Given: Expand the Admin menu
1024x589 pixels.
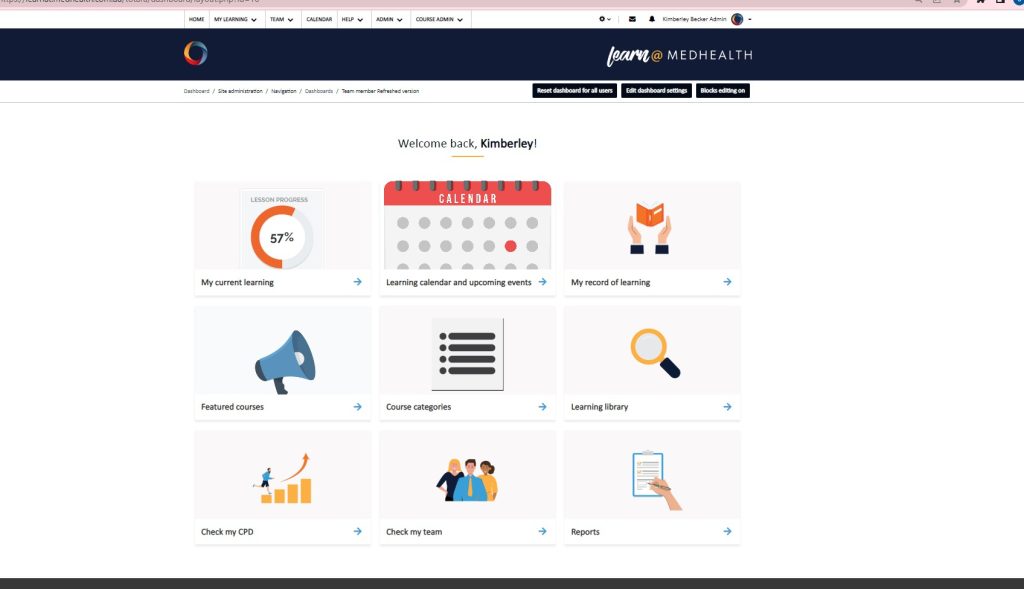Looking at the screenshot, I should point(389,20).
